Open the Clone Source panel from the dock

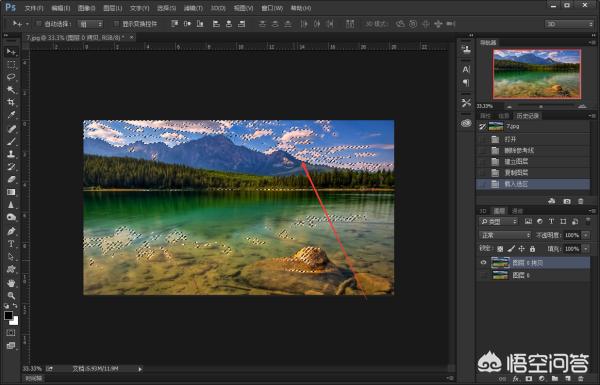[466, 49]
